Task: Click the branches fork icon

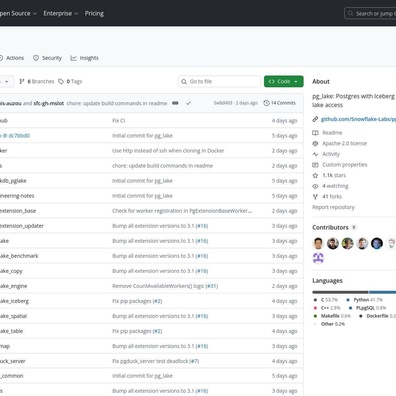Action: pos(22,81)
